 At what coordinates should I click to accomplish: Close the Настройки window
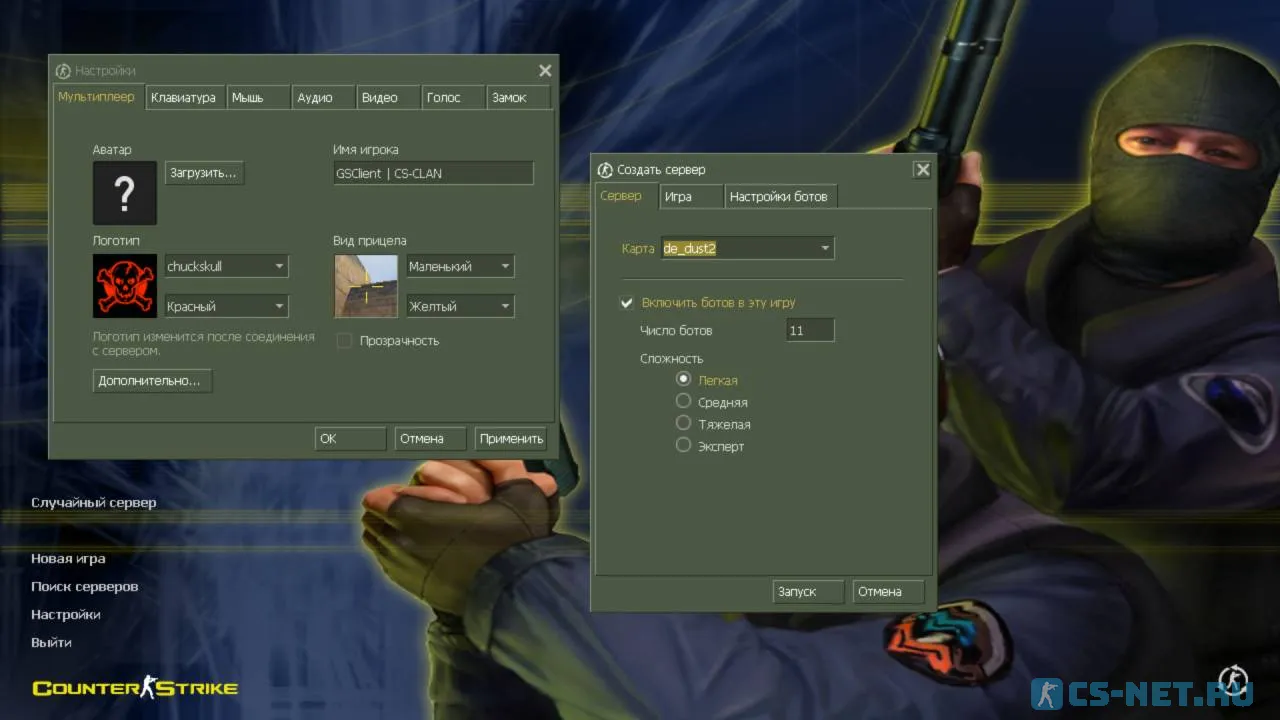545,70
